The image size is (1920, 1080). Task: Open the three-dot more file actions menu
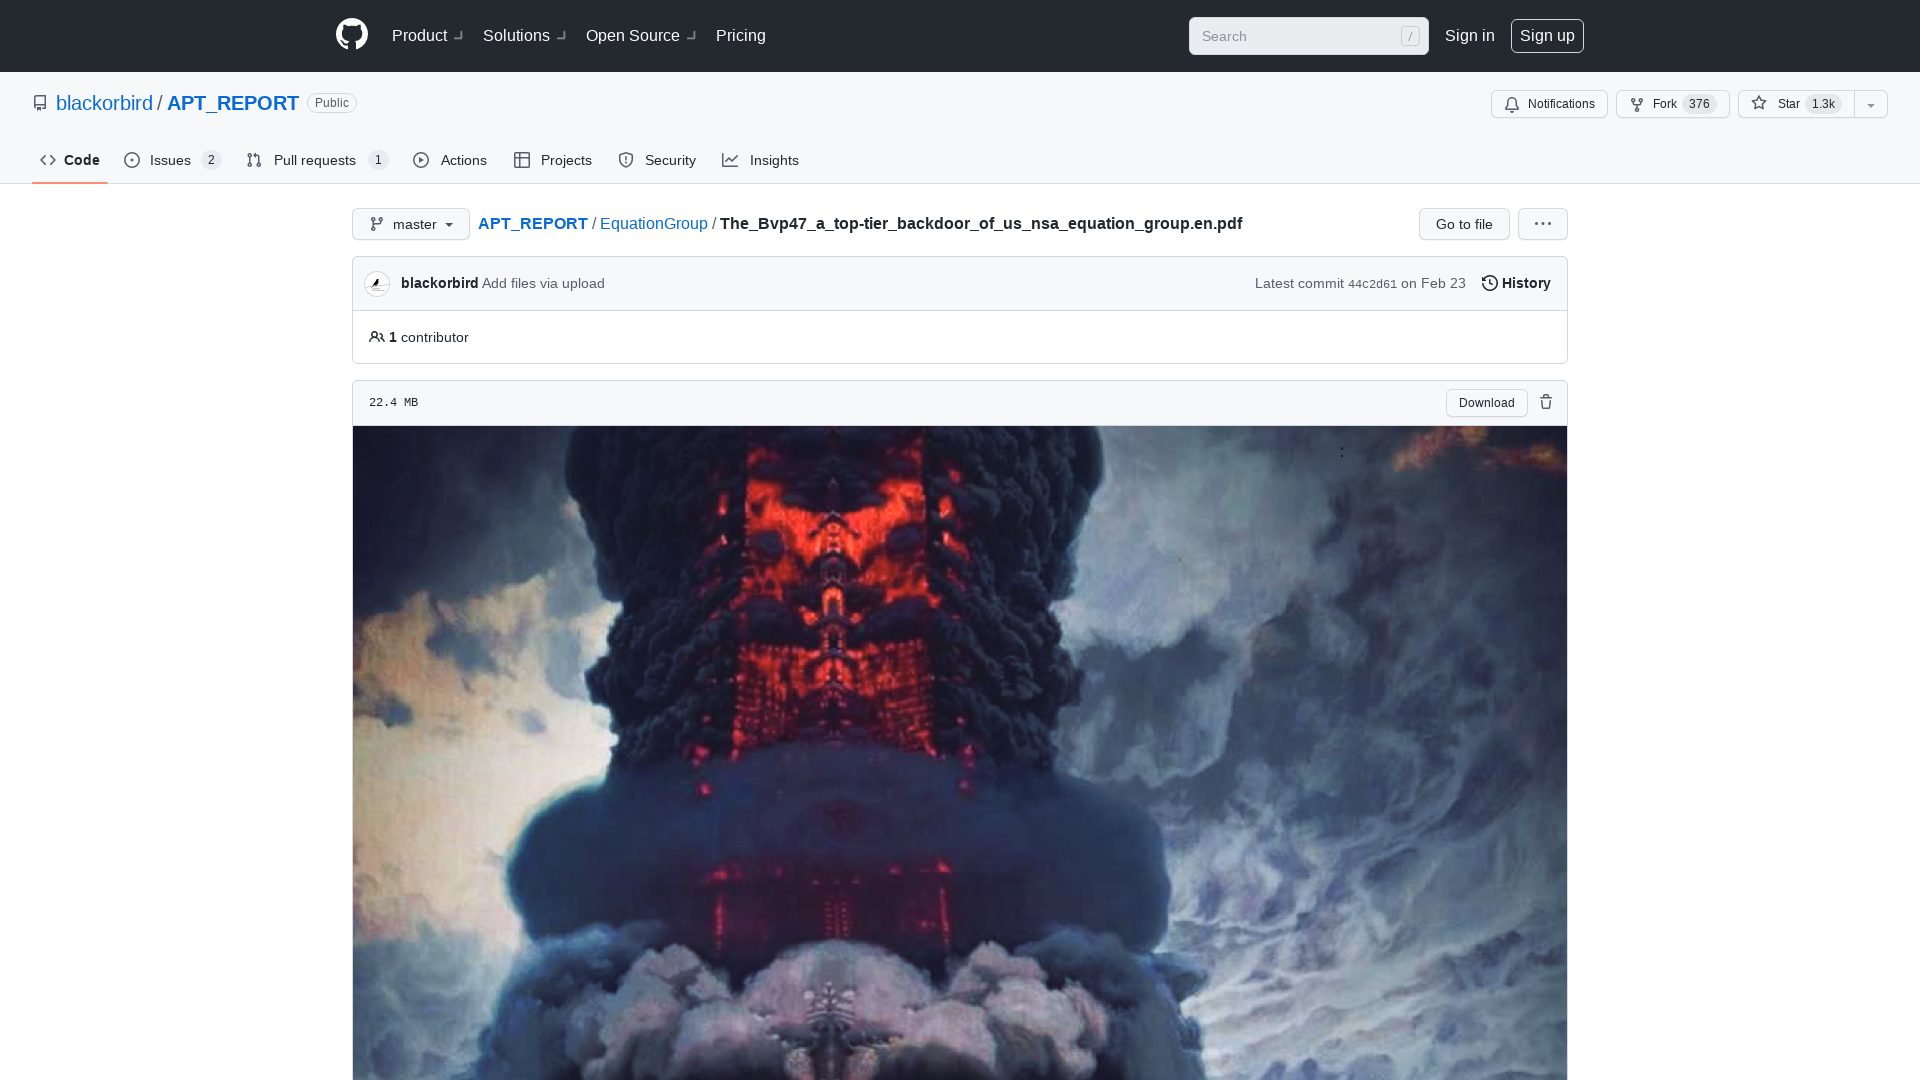[x=1543, y=224]
